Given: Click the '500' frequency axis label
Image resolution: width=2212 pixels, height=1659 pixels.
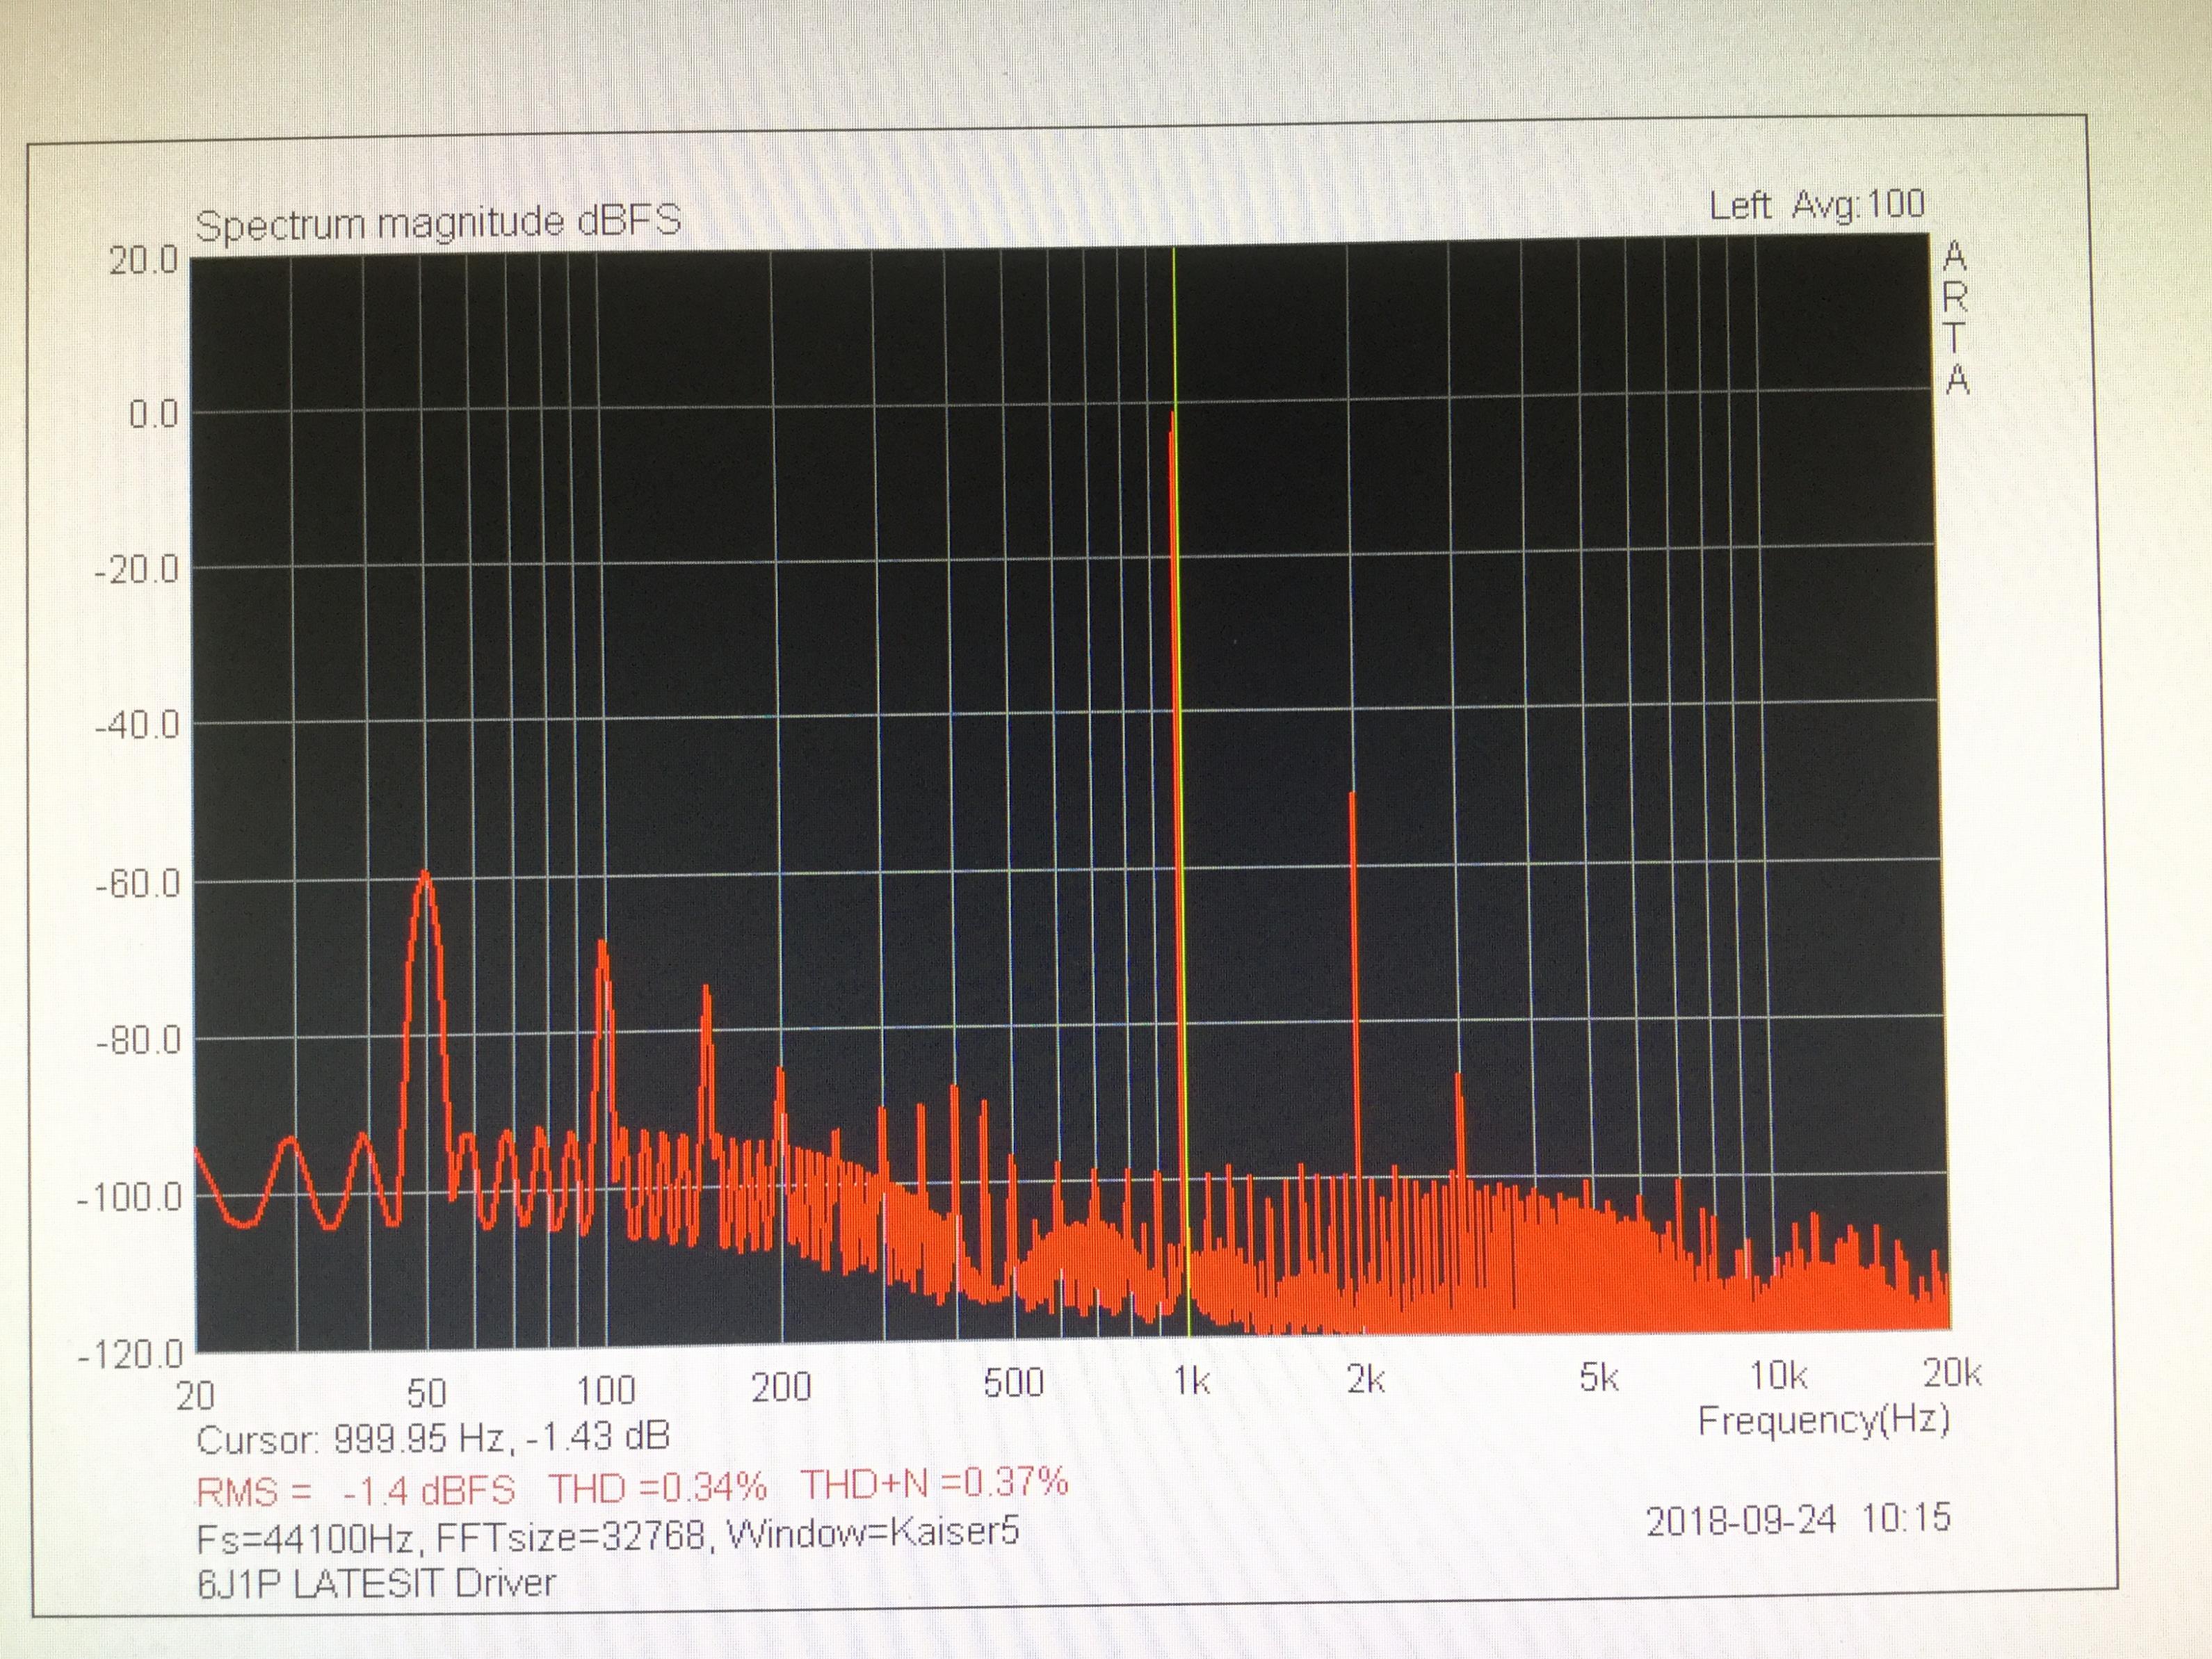Looking at the screenshot, I should (1013, 1384).
